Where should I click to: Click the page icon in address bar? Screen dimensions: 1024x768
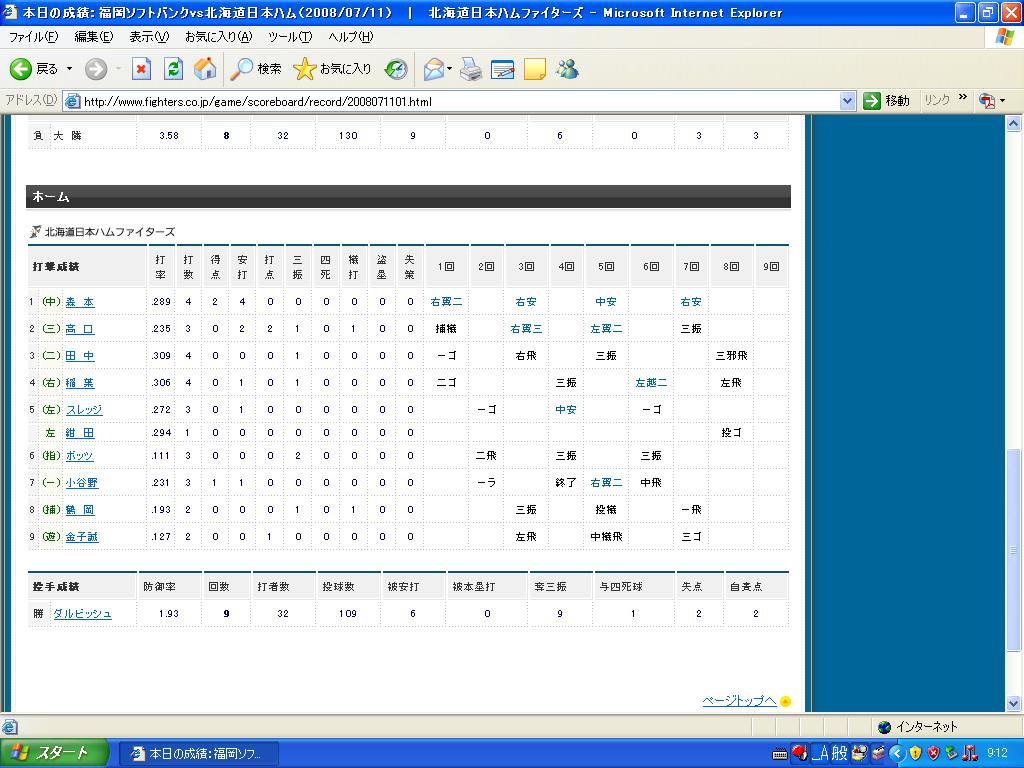72,101
